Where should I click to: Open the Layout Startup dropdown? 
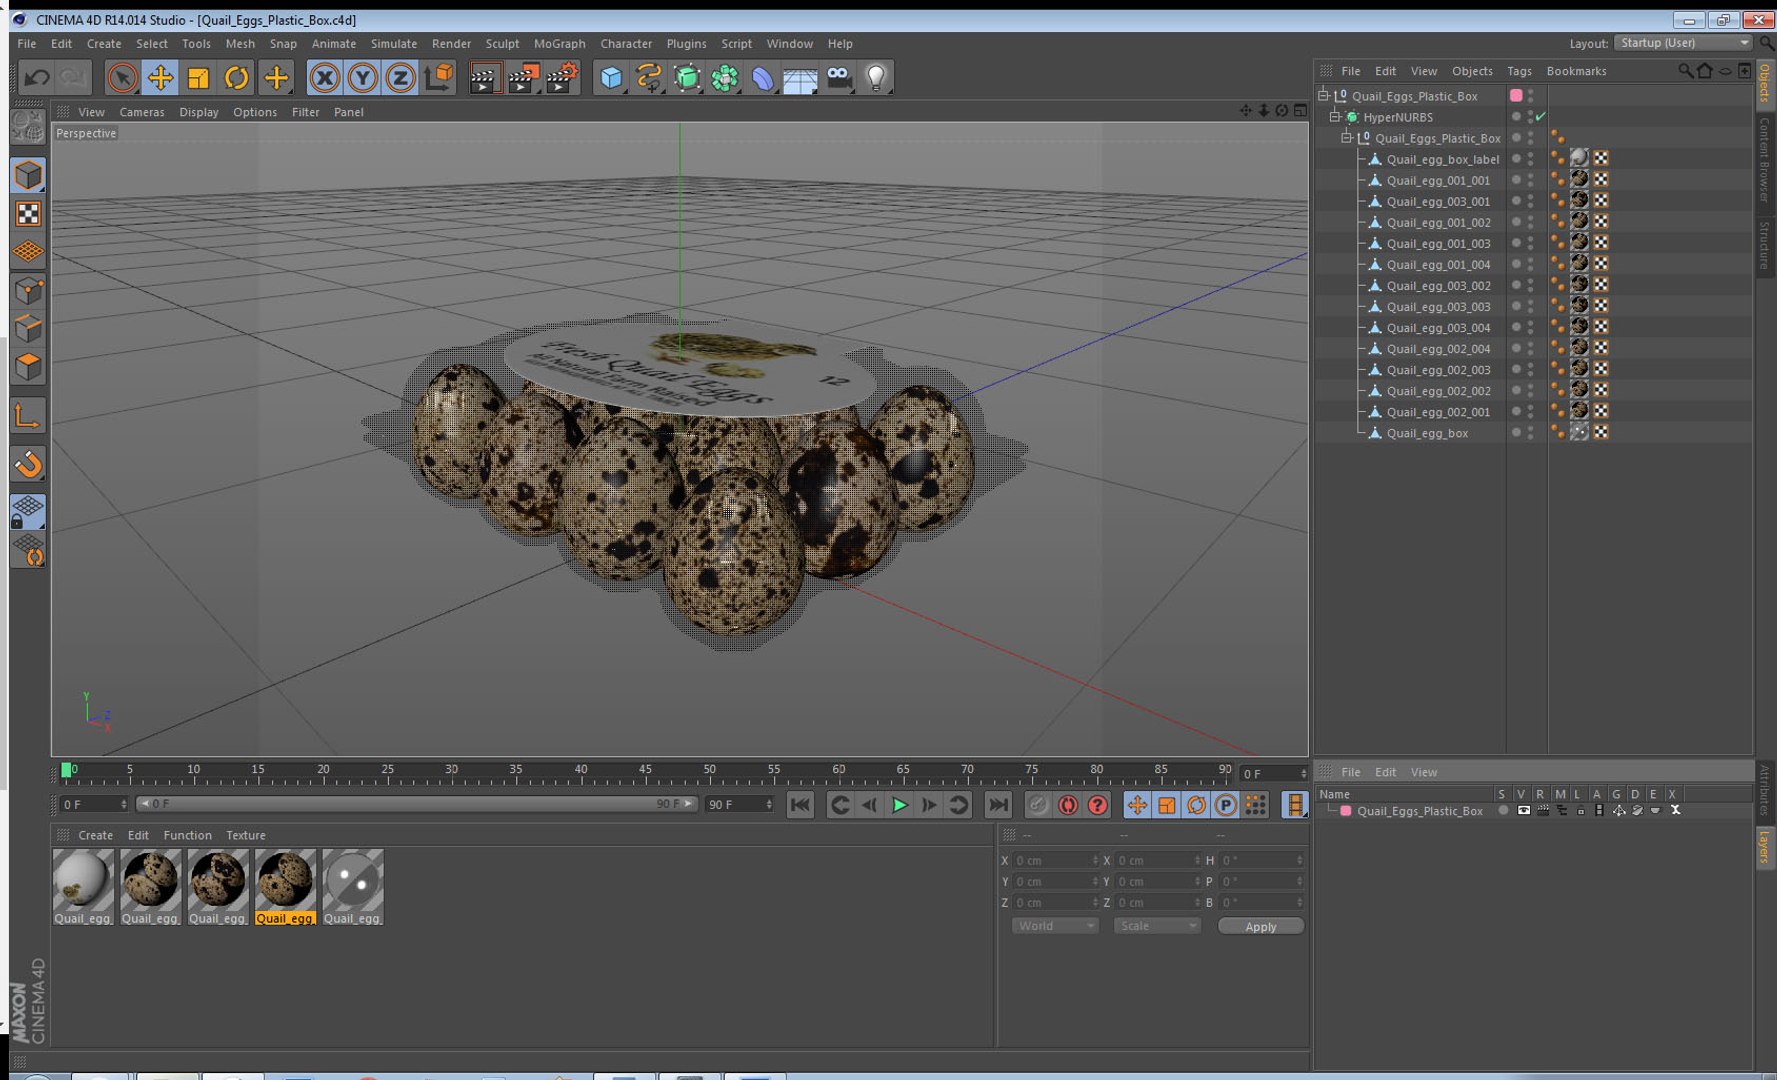(x=1684, y=43)
